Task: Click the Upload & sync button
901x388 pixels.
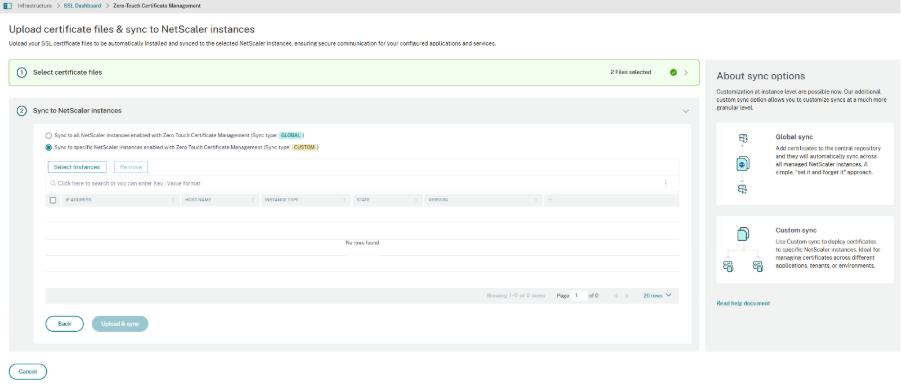Action: point(120,324)
